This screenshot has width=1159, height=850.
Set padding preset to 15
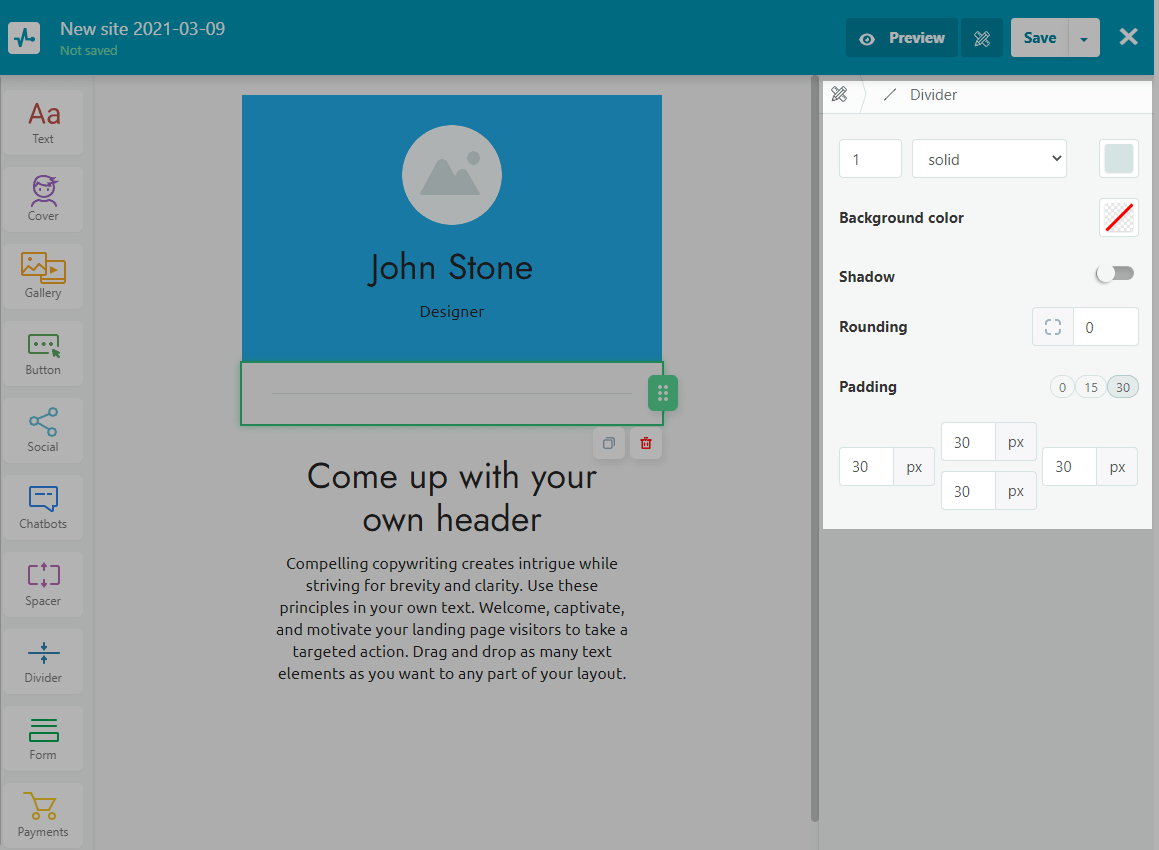pos(1091,387)
